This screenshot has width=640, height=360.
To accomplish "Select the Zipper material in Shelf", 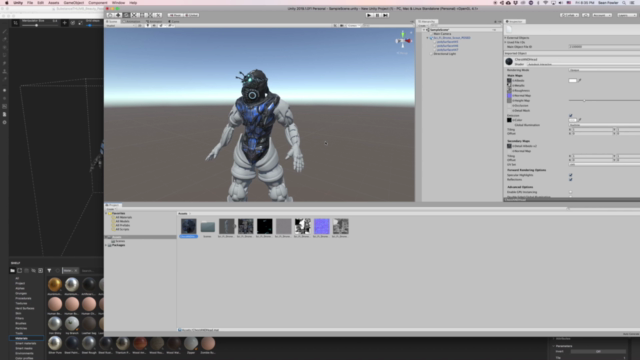I will [191, 343].
